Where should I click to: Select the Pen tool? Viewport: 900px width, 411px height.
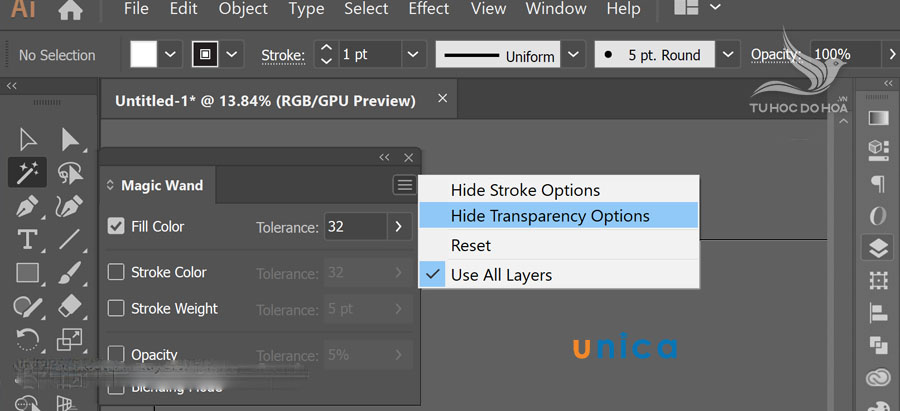[x=27, y=206]
